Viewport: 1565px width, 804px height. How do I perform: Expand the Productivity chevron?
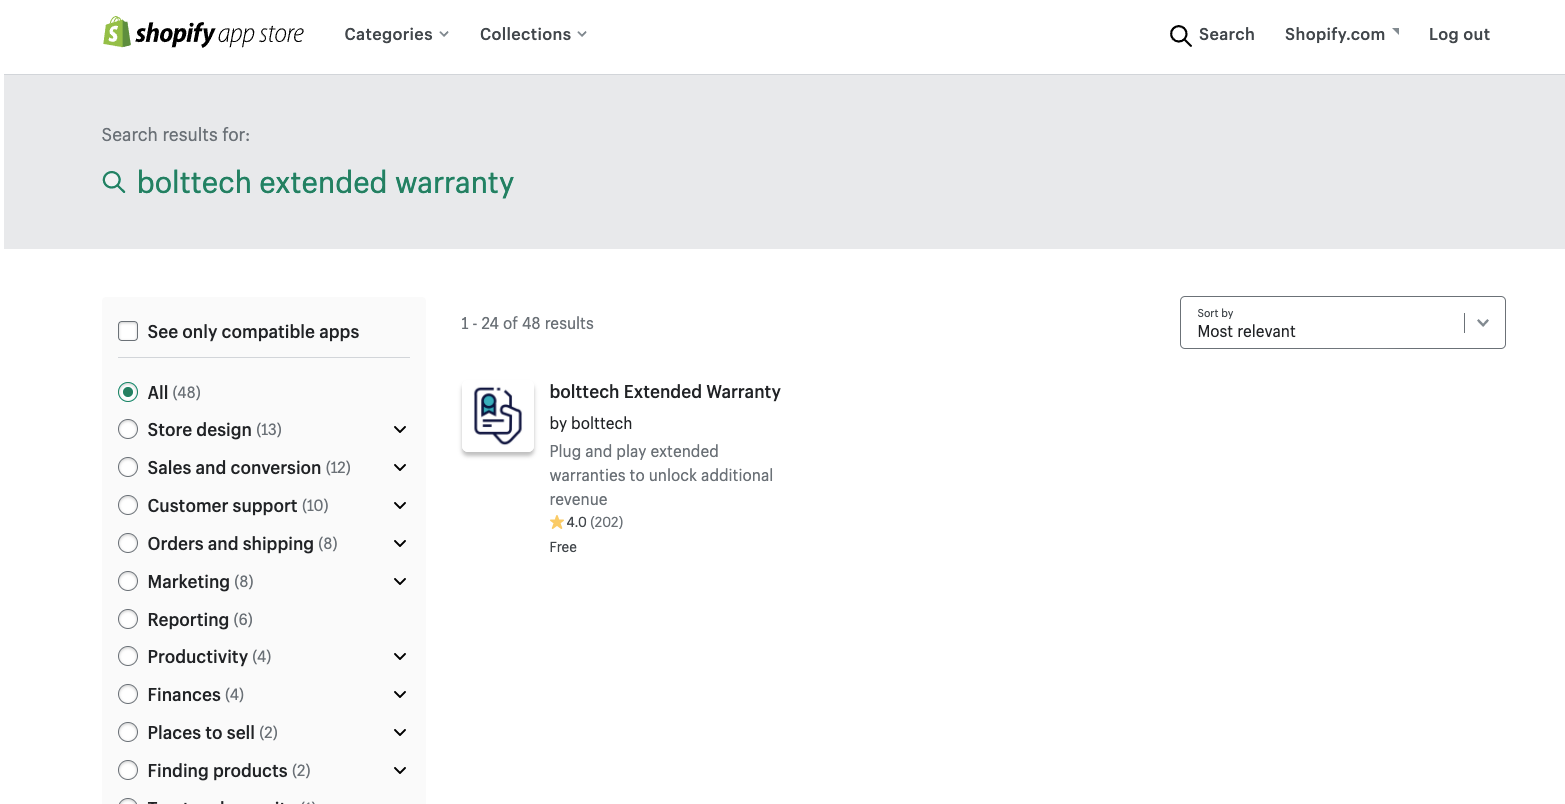[x=400, y=657]
